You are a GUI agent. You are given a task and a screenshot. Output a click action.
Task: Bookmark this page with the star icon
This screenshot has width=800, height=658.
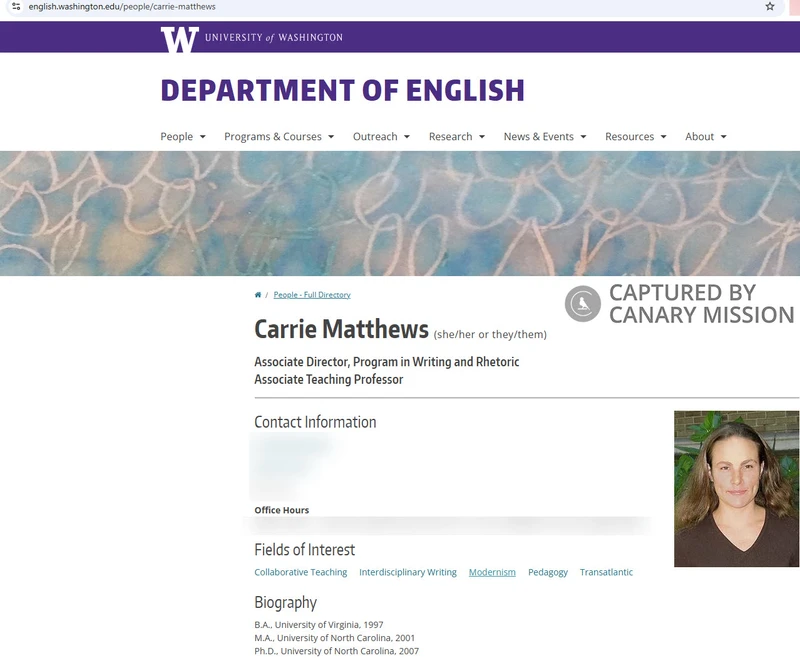click(770, 7)
